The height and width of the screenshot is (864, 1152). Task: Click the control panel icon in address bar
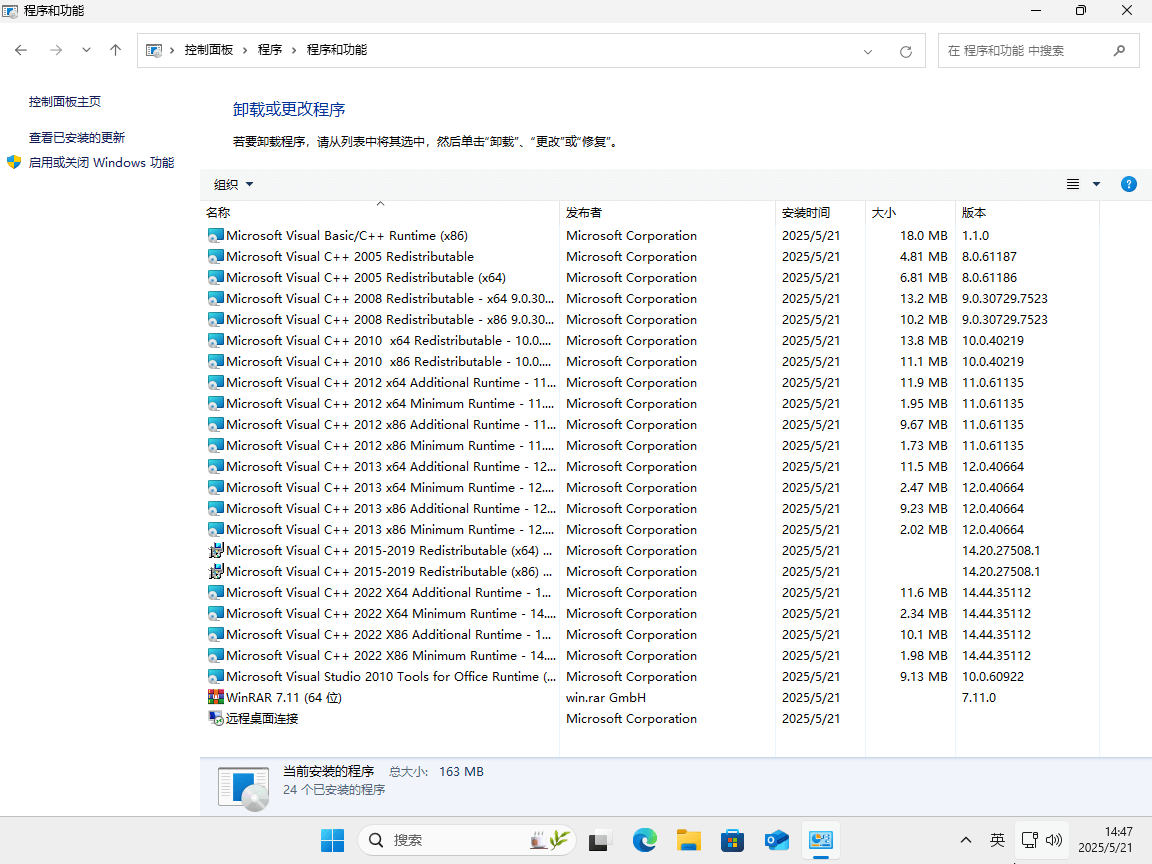tap(154, 50)
